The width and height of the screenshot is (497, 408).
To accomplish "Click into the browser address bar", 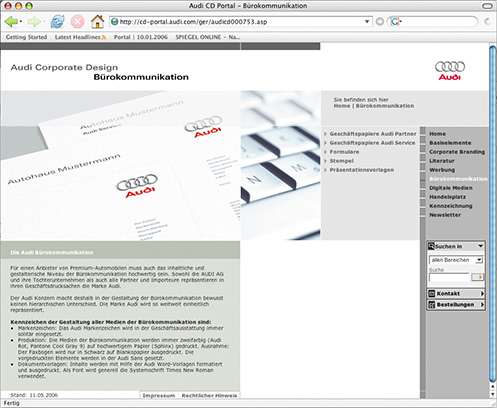I will pos(240,22).
